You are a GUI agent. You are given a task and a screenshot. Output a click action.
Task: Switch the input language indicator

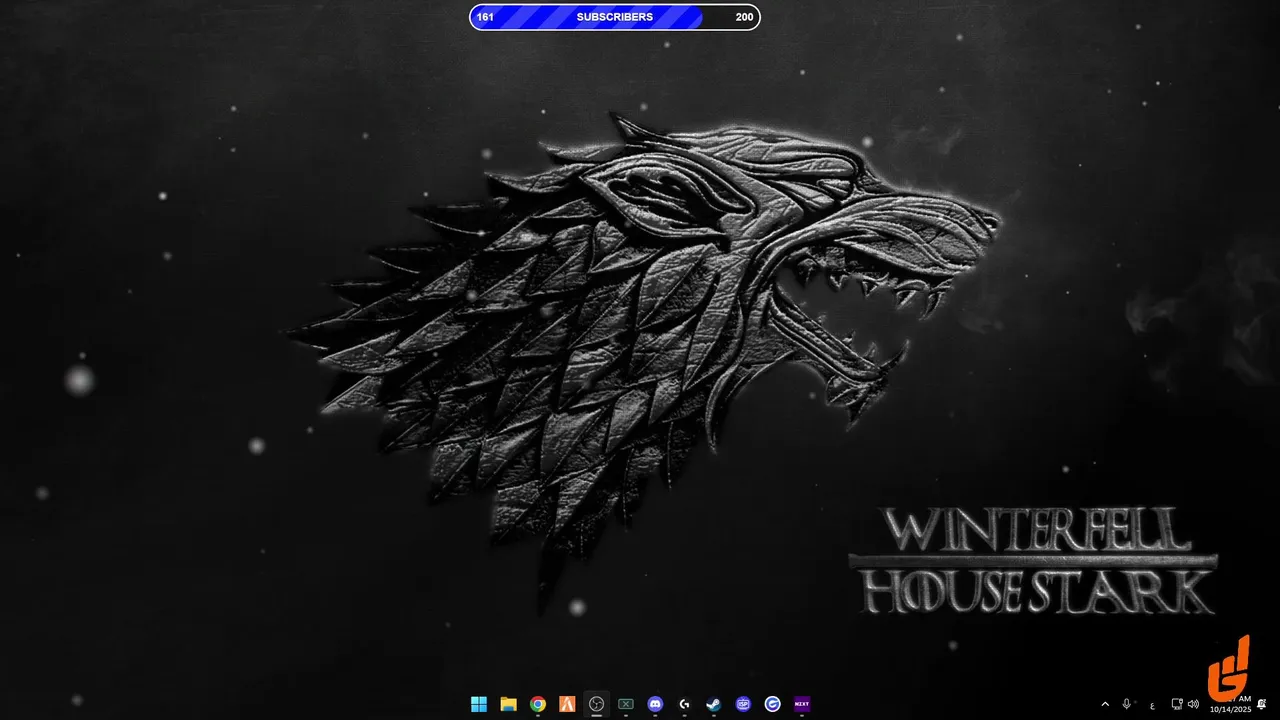click(x=1152, y=705)
